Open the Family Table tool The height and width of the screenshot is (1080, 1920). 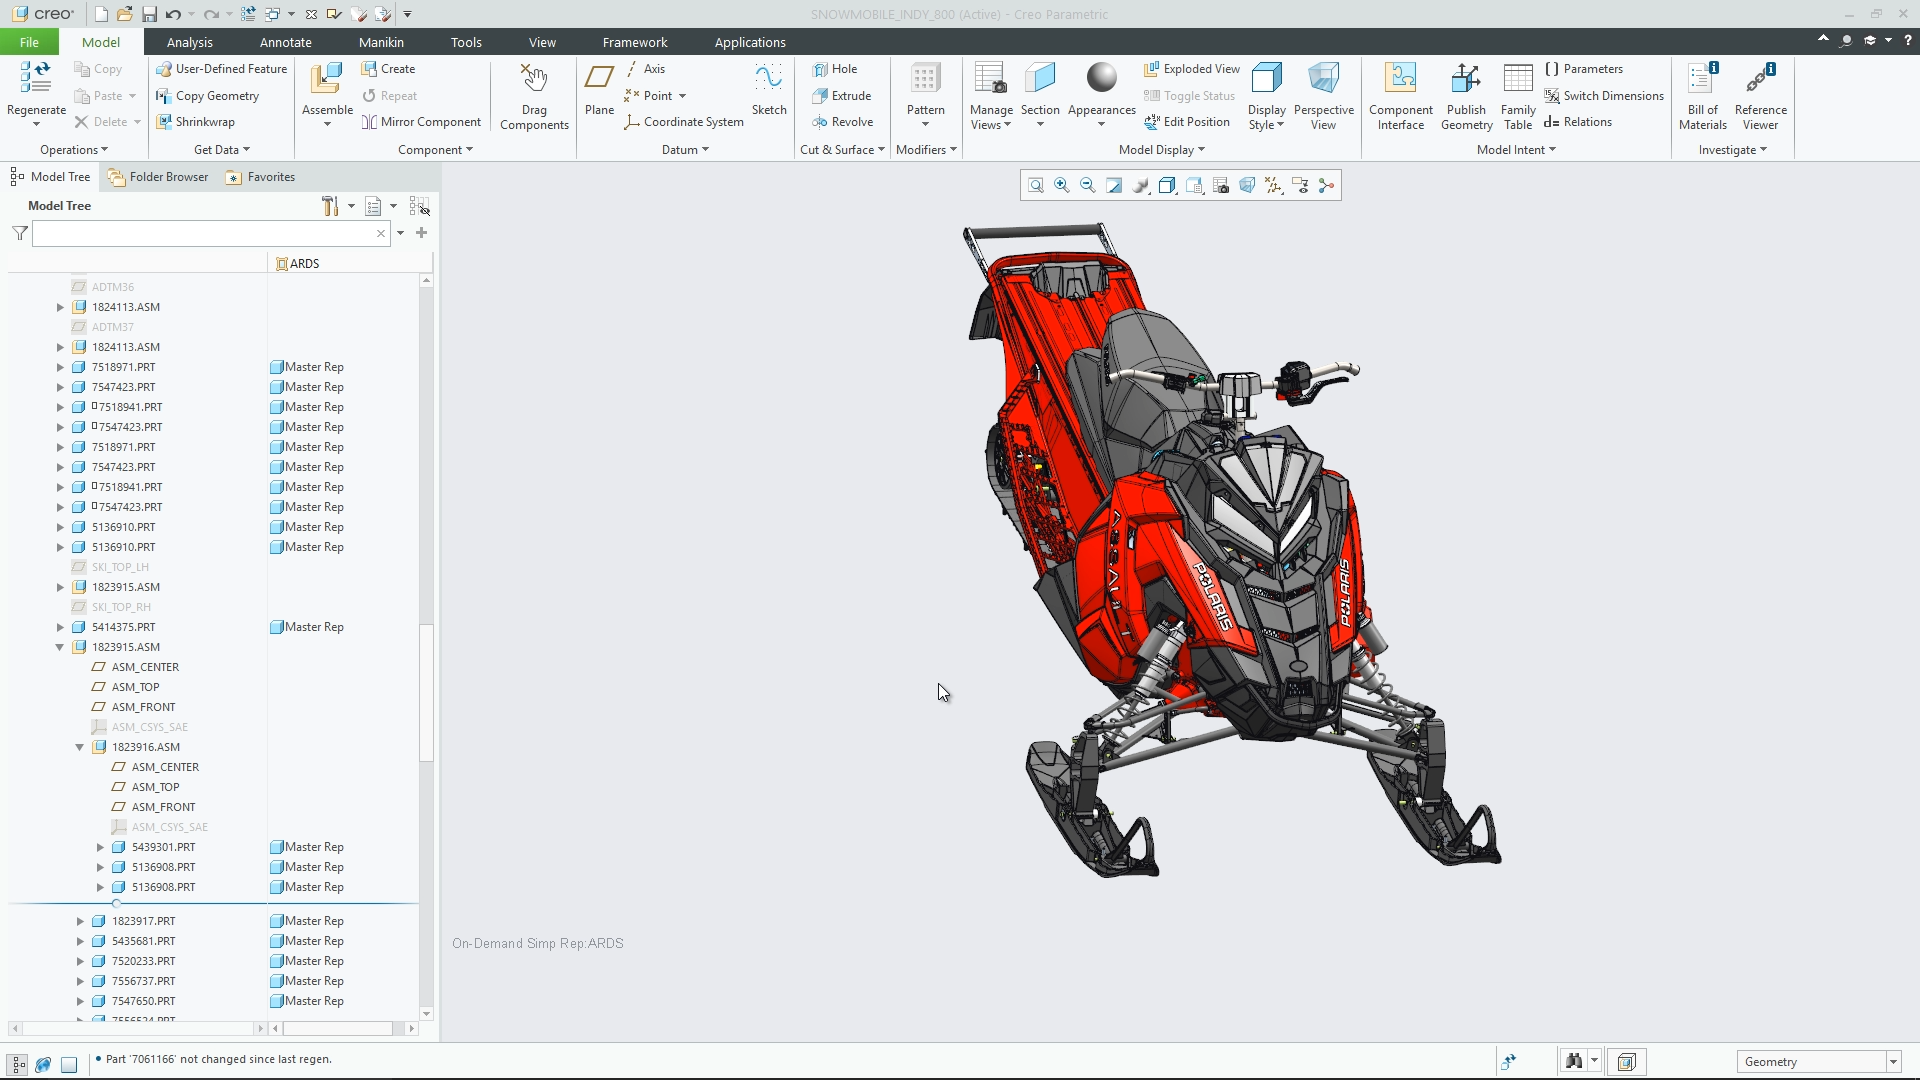(1517, 95)
